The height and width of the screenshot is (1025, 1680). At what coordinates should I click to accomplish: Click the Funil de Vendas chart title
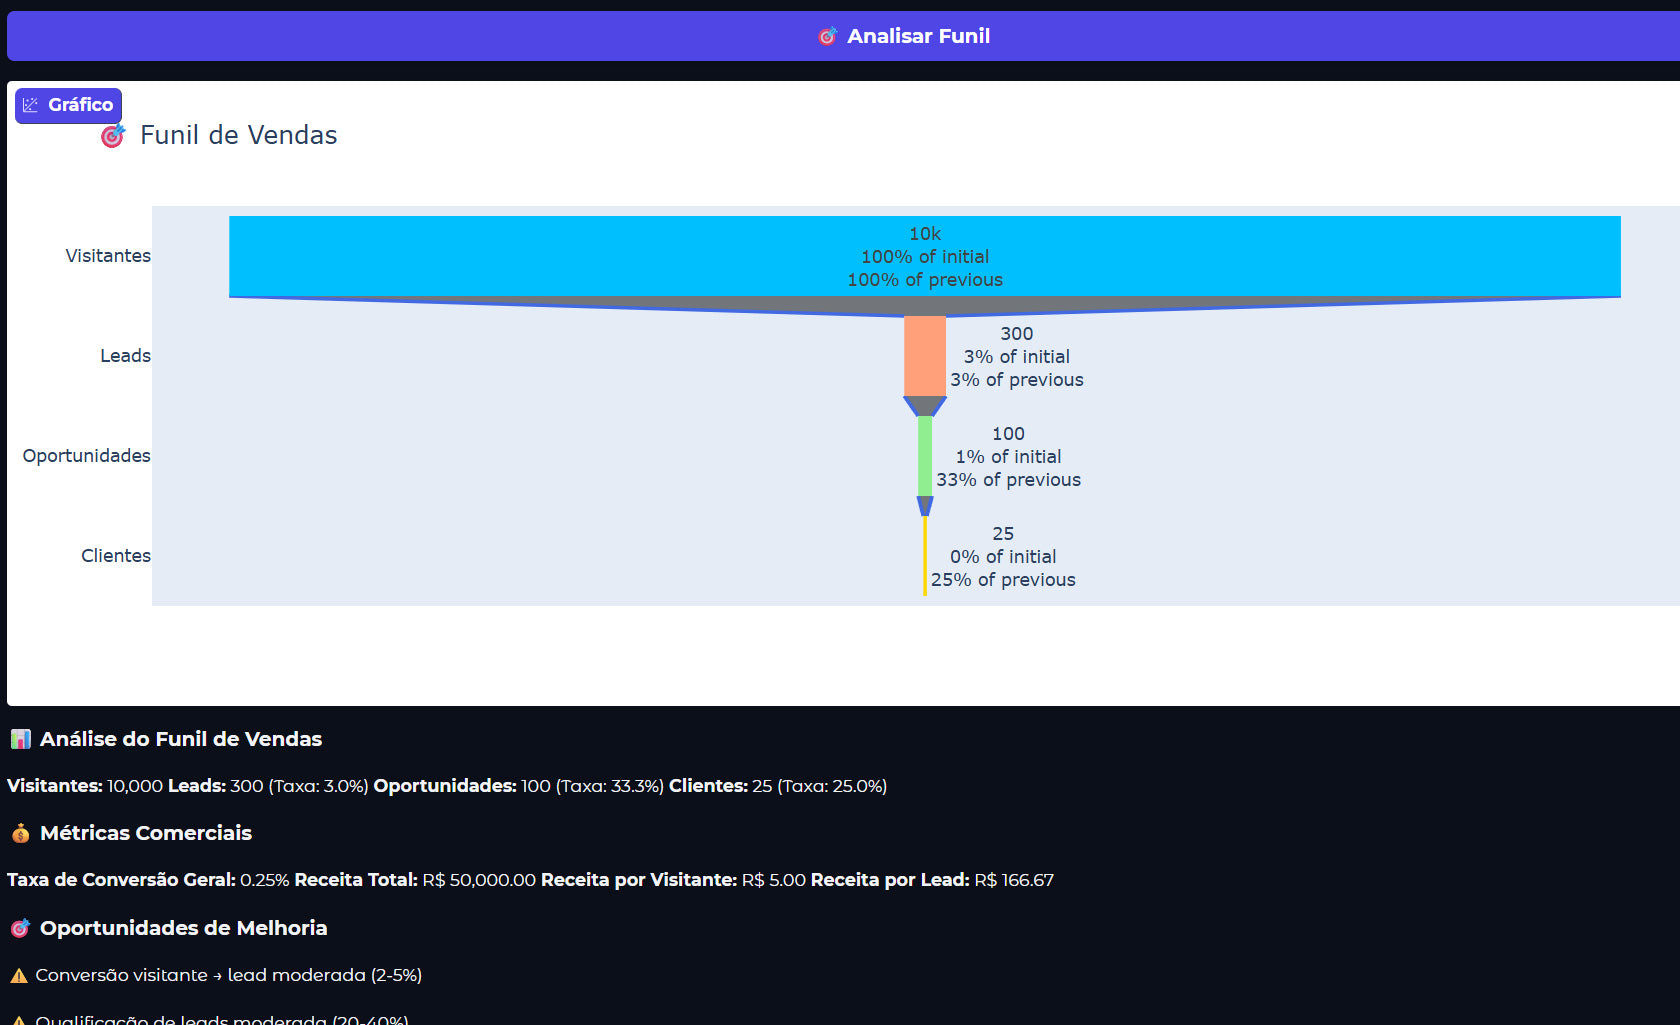point(238,135)
